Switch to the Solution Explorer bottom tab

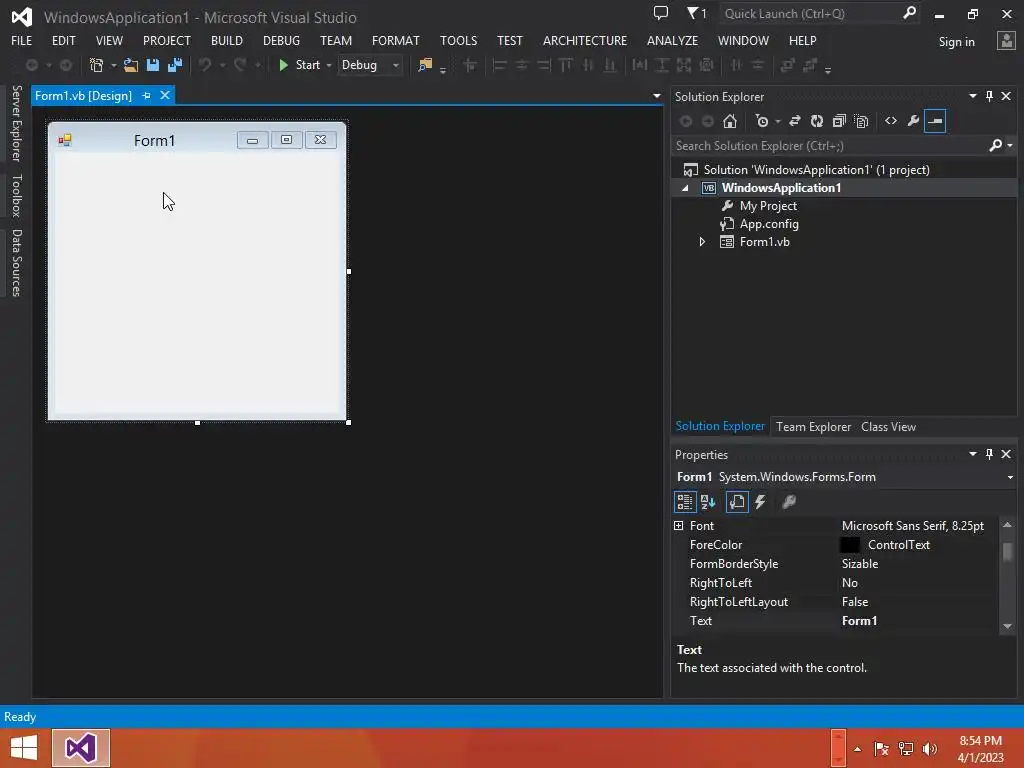pos(720,426)
